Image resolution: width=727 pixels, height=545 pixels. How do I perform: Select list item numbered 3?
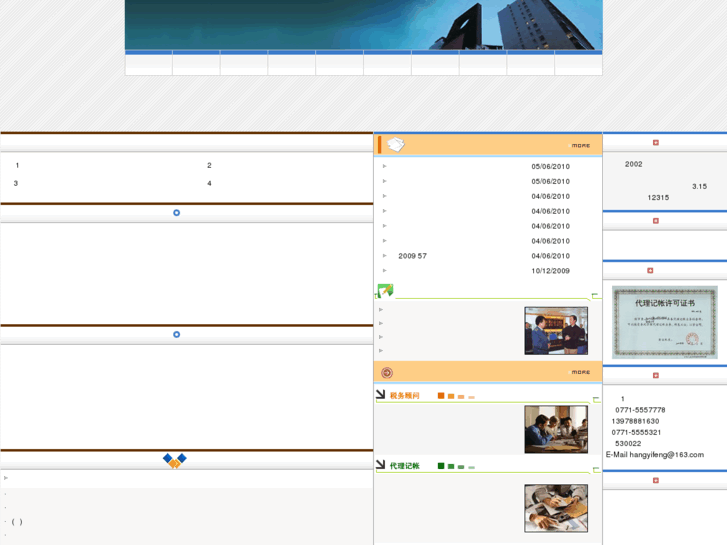pos(16,183)
